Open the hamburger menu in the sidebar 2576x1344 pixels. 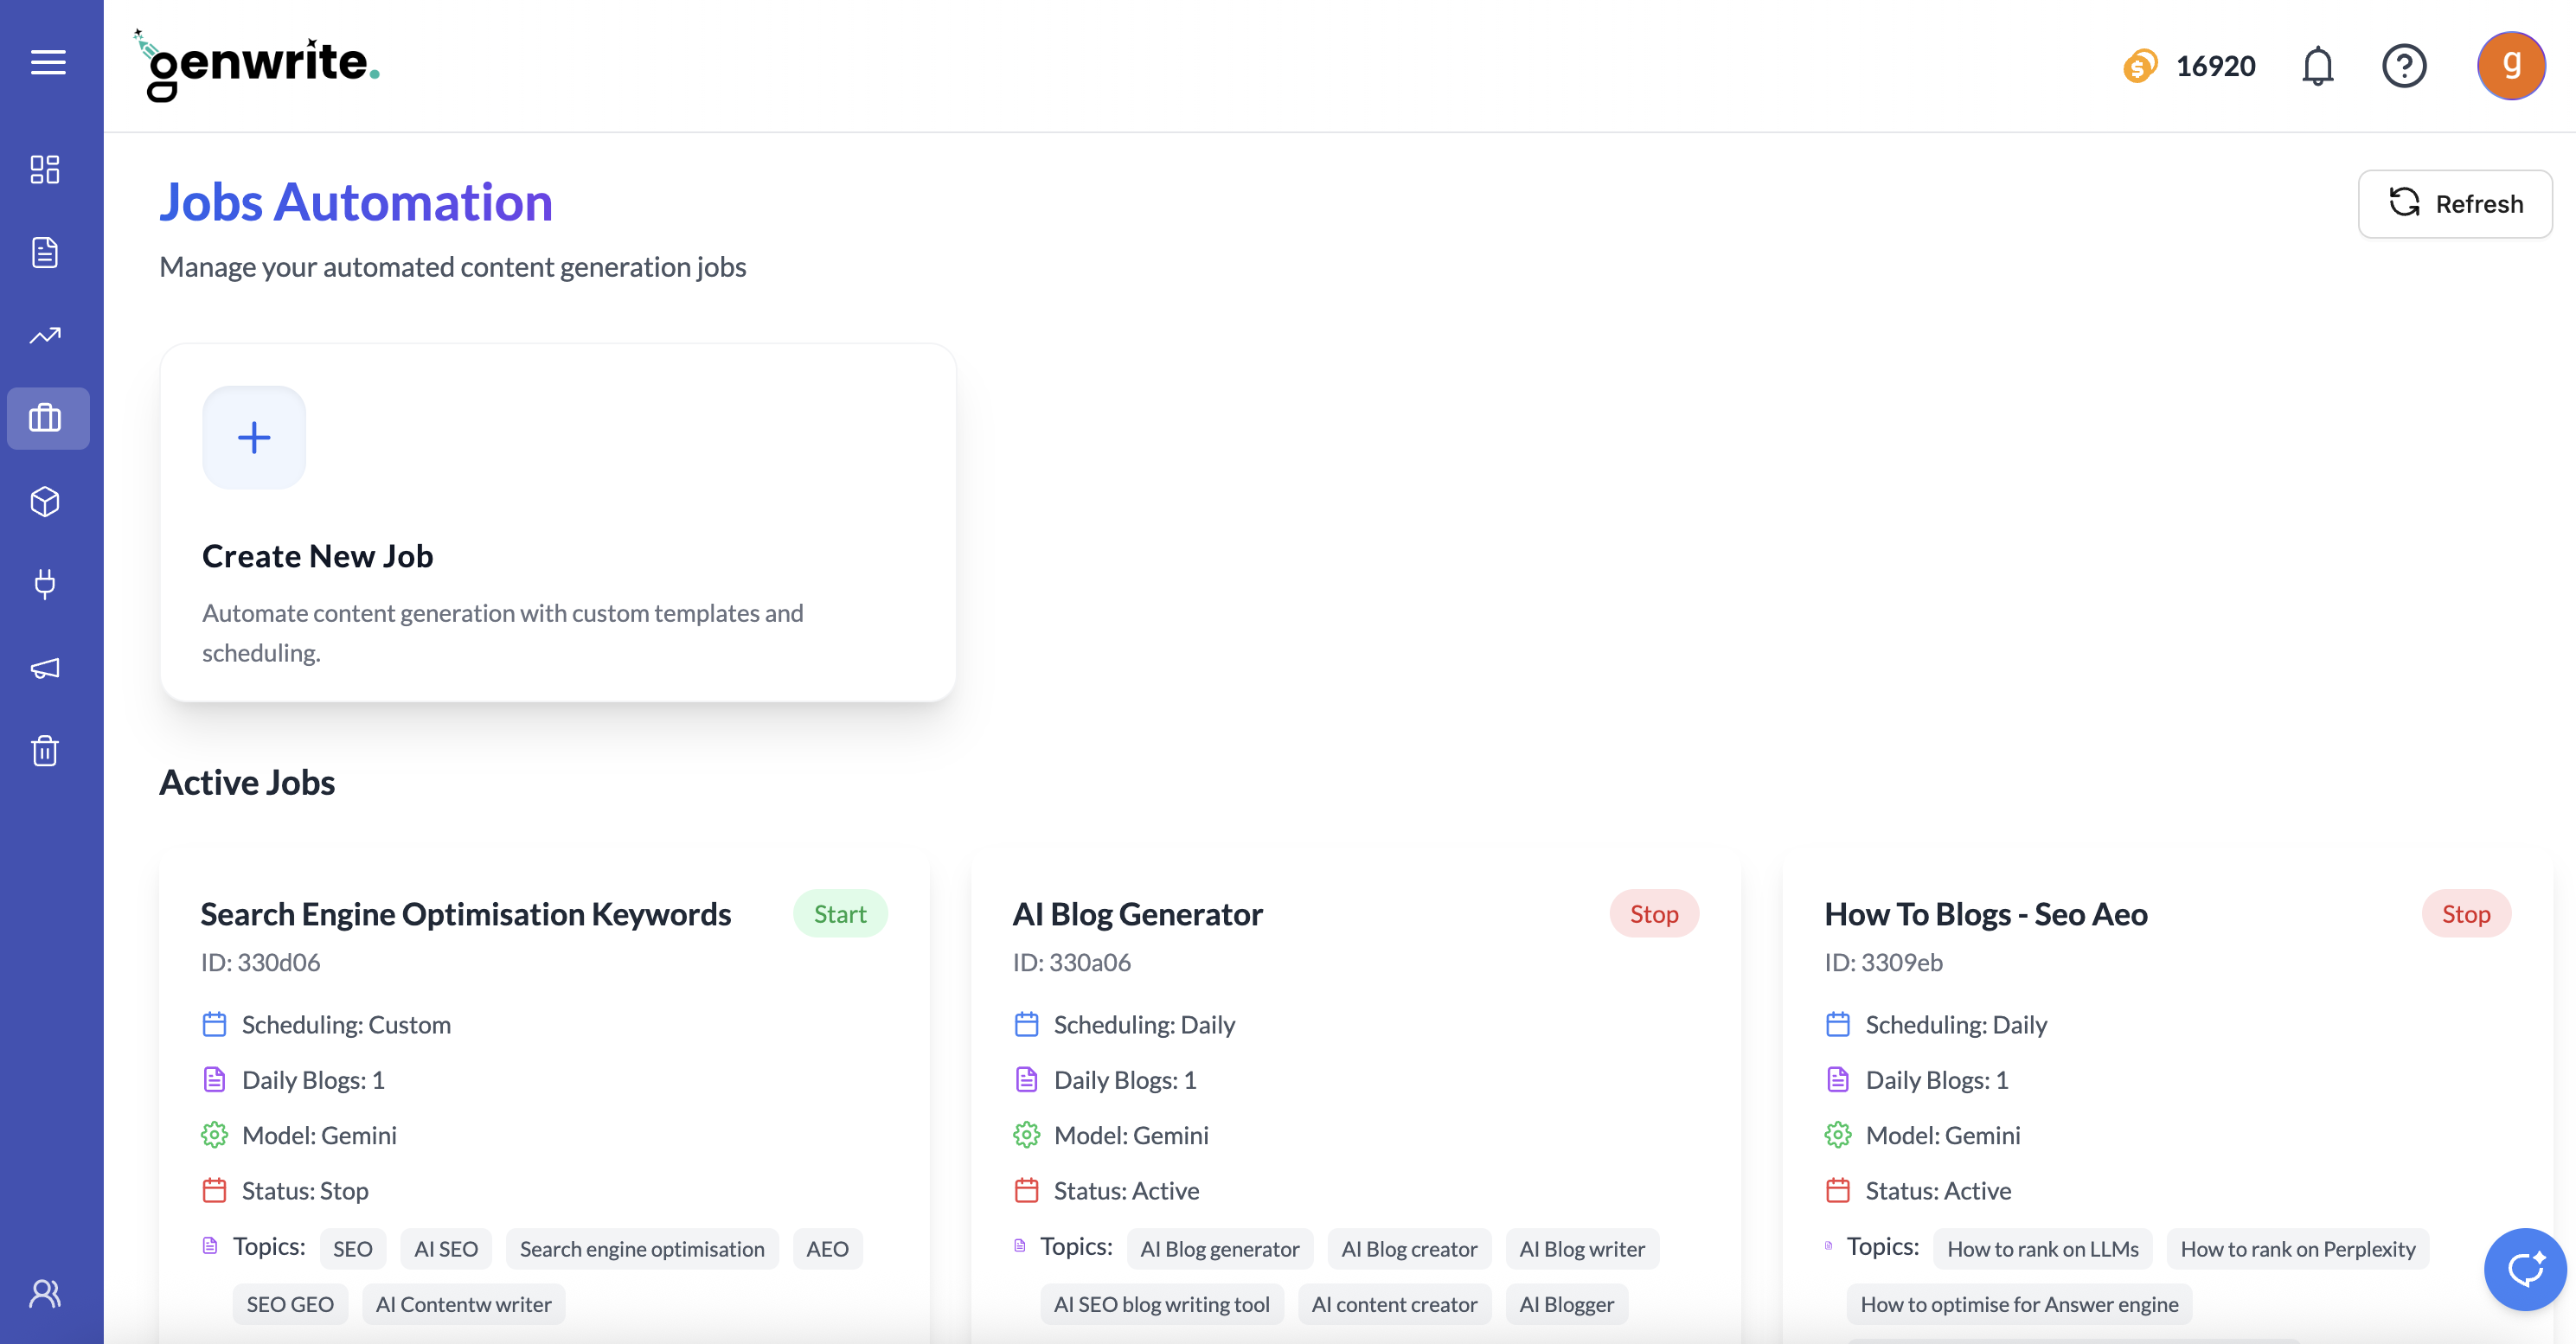click(48, 62)
